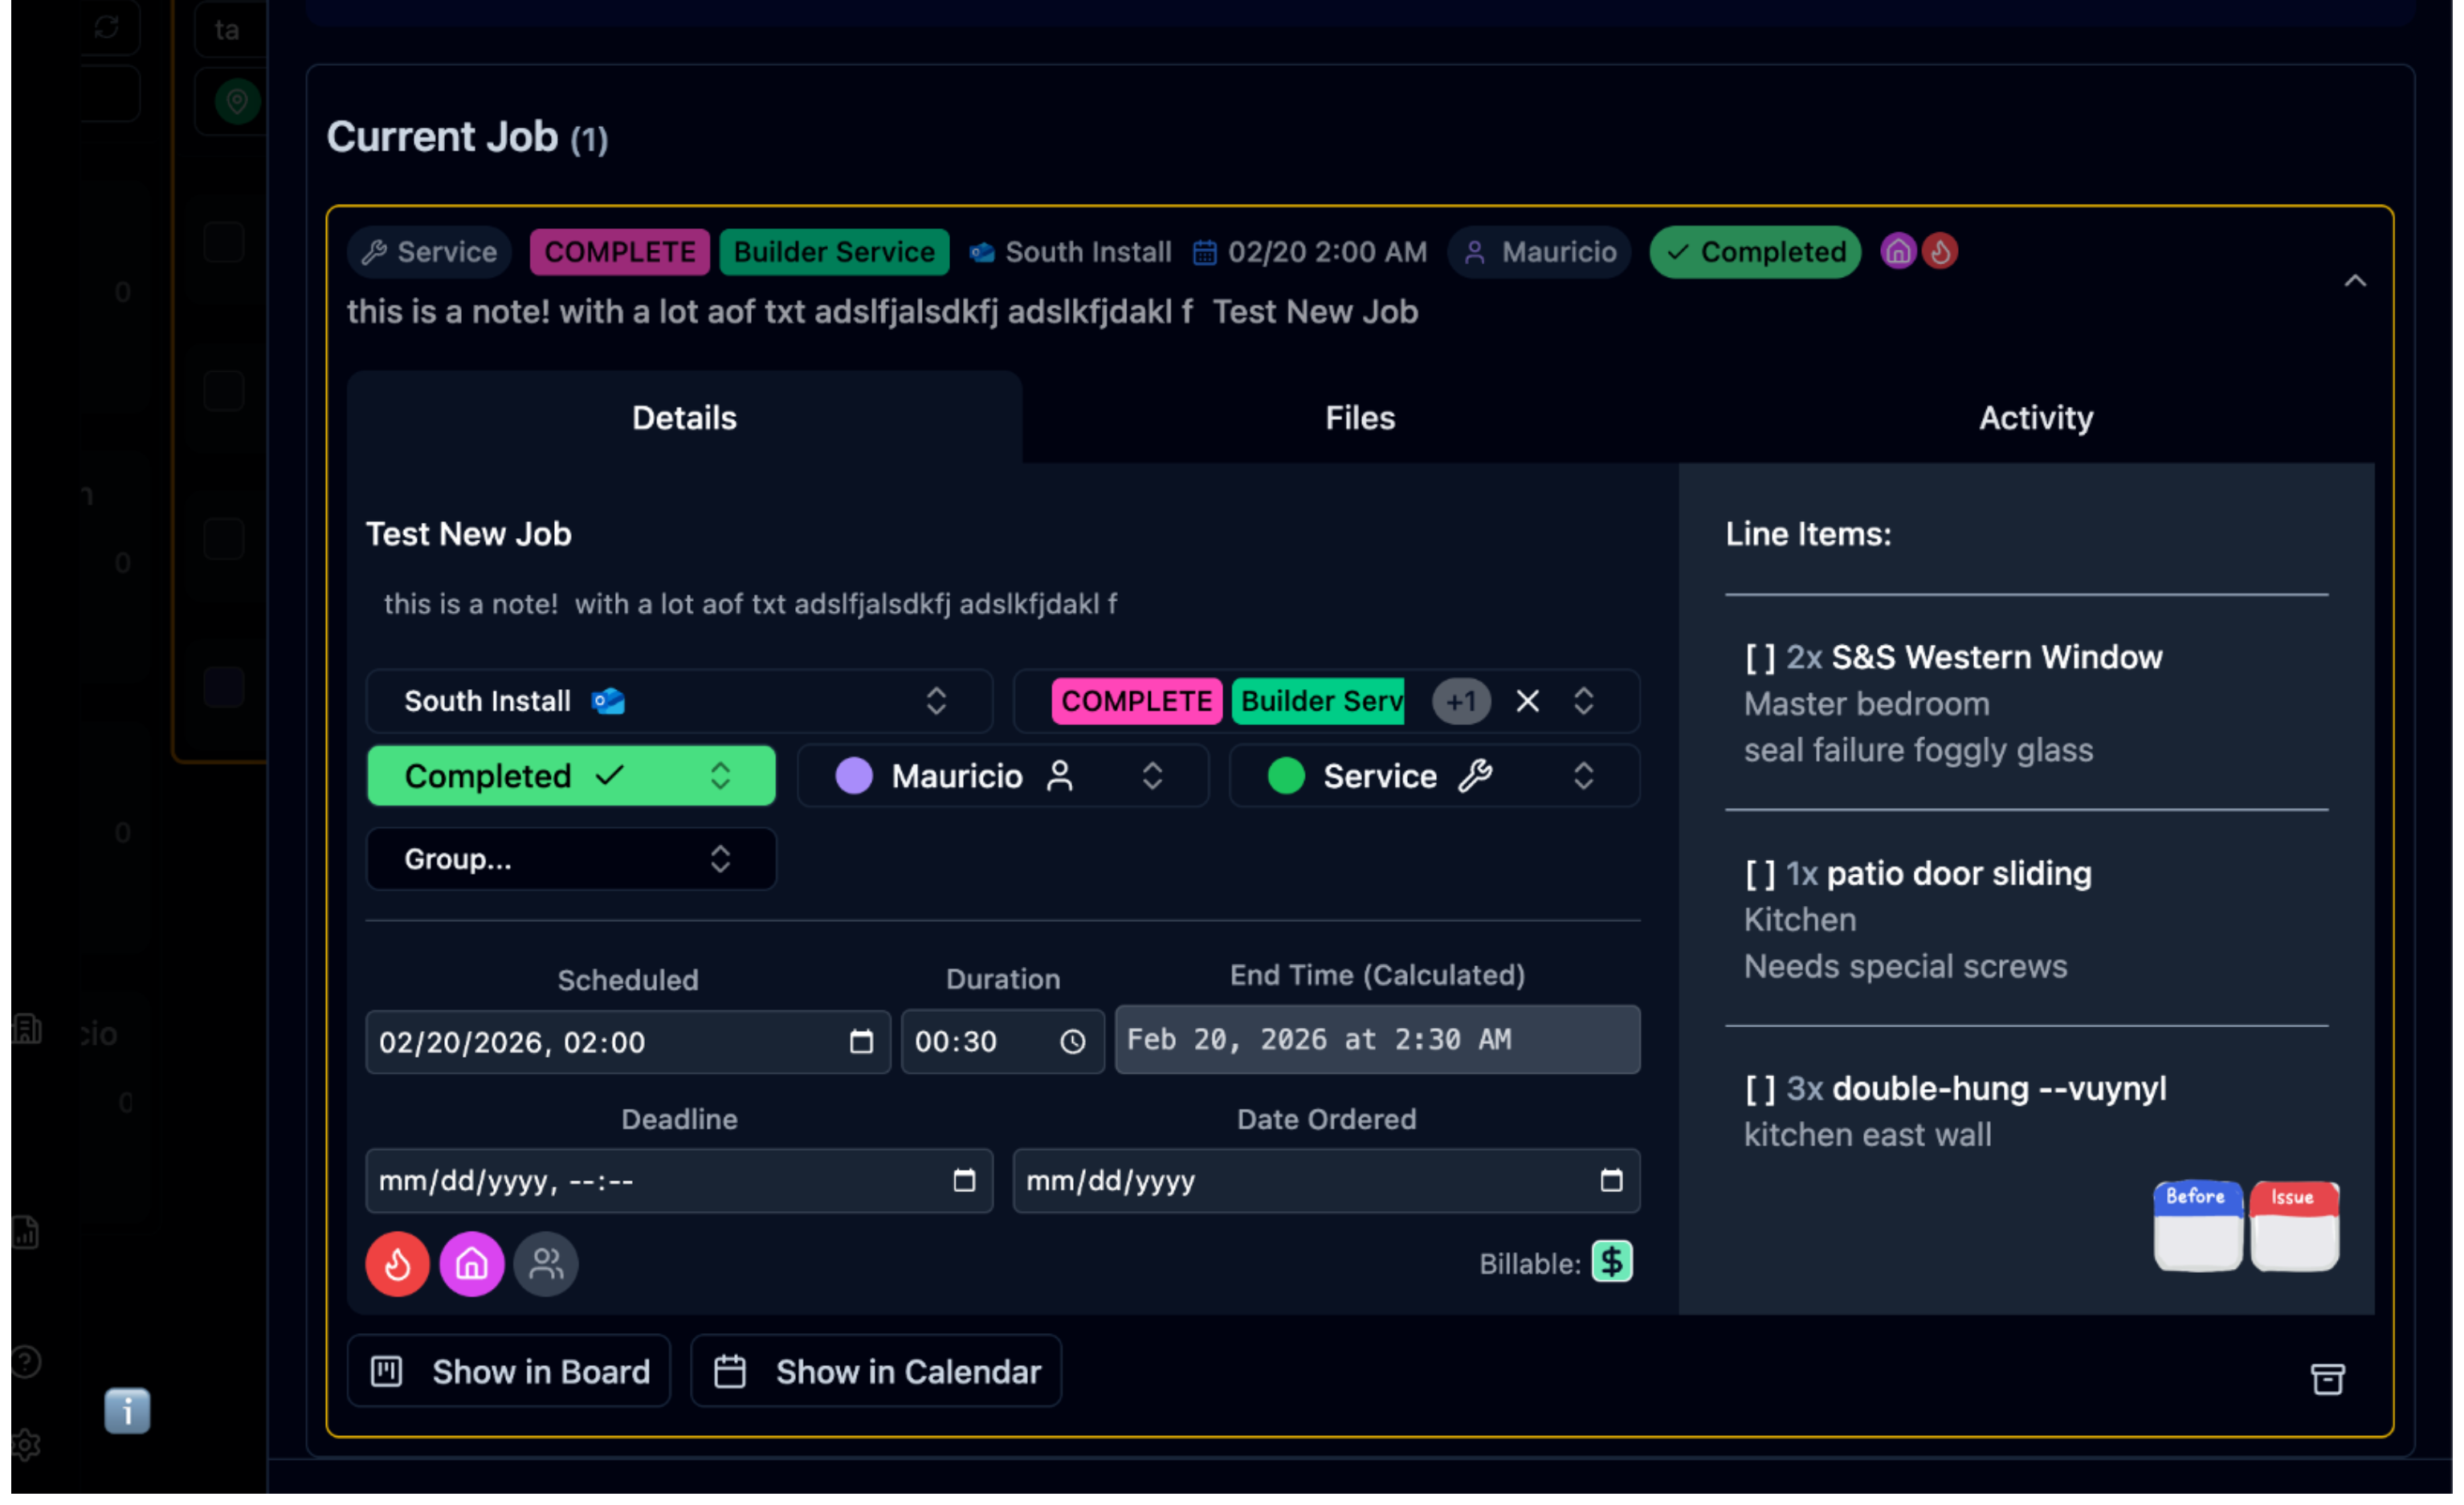Toggle the Billable dollar sign icon
This screenshot has height=1505, width=2464.
pyautogui.click(x=1611, y=1262)
